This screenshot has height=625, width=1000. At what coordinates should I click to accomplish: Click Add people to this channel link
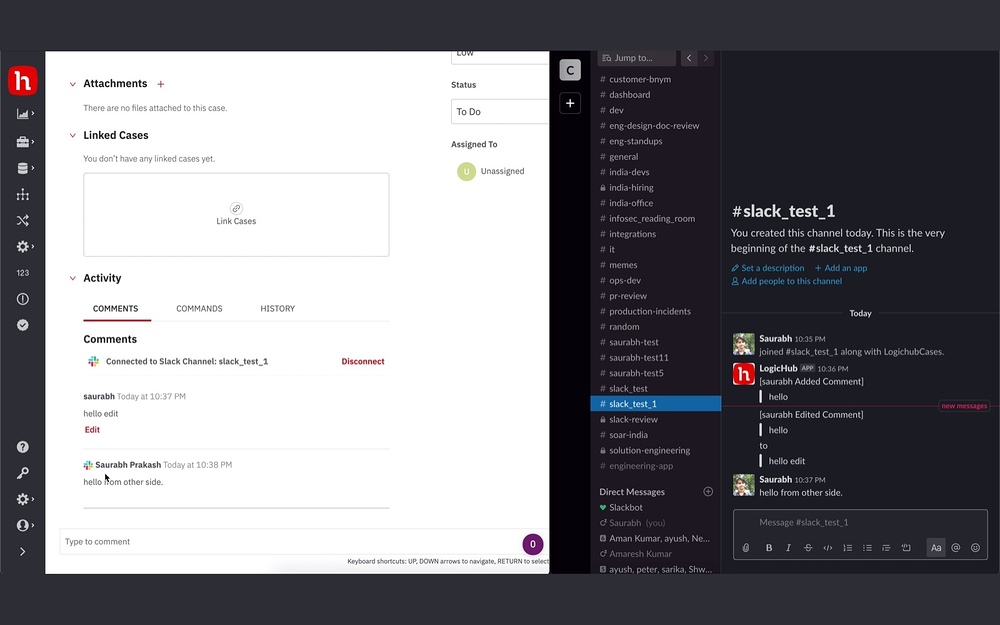[x=786, y=281]
